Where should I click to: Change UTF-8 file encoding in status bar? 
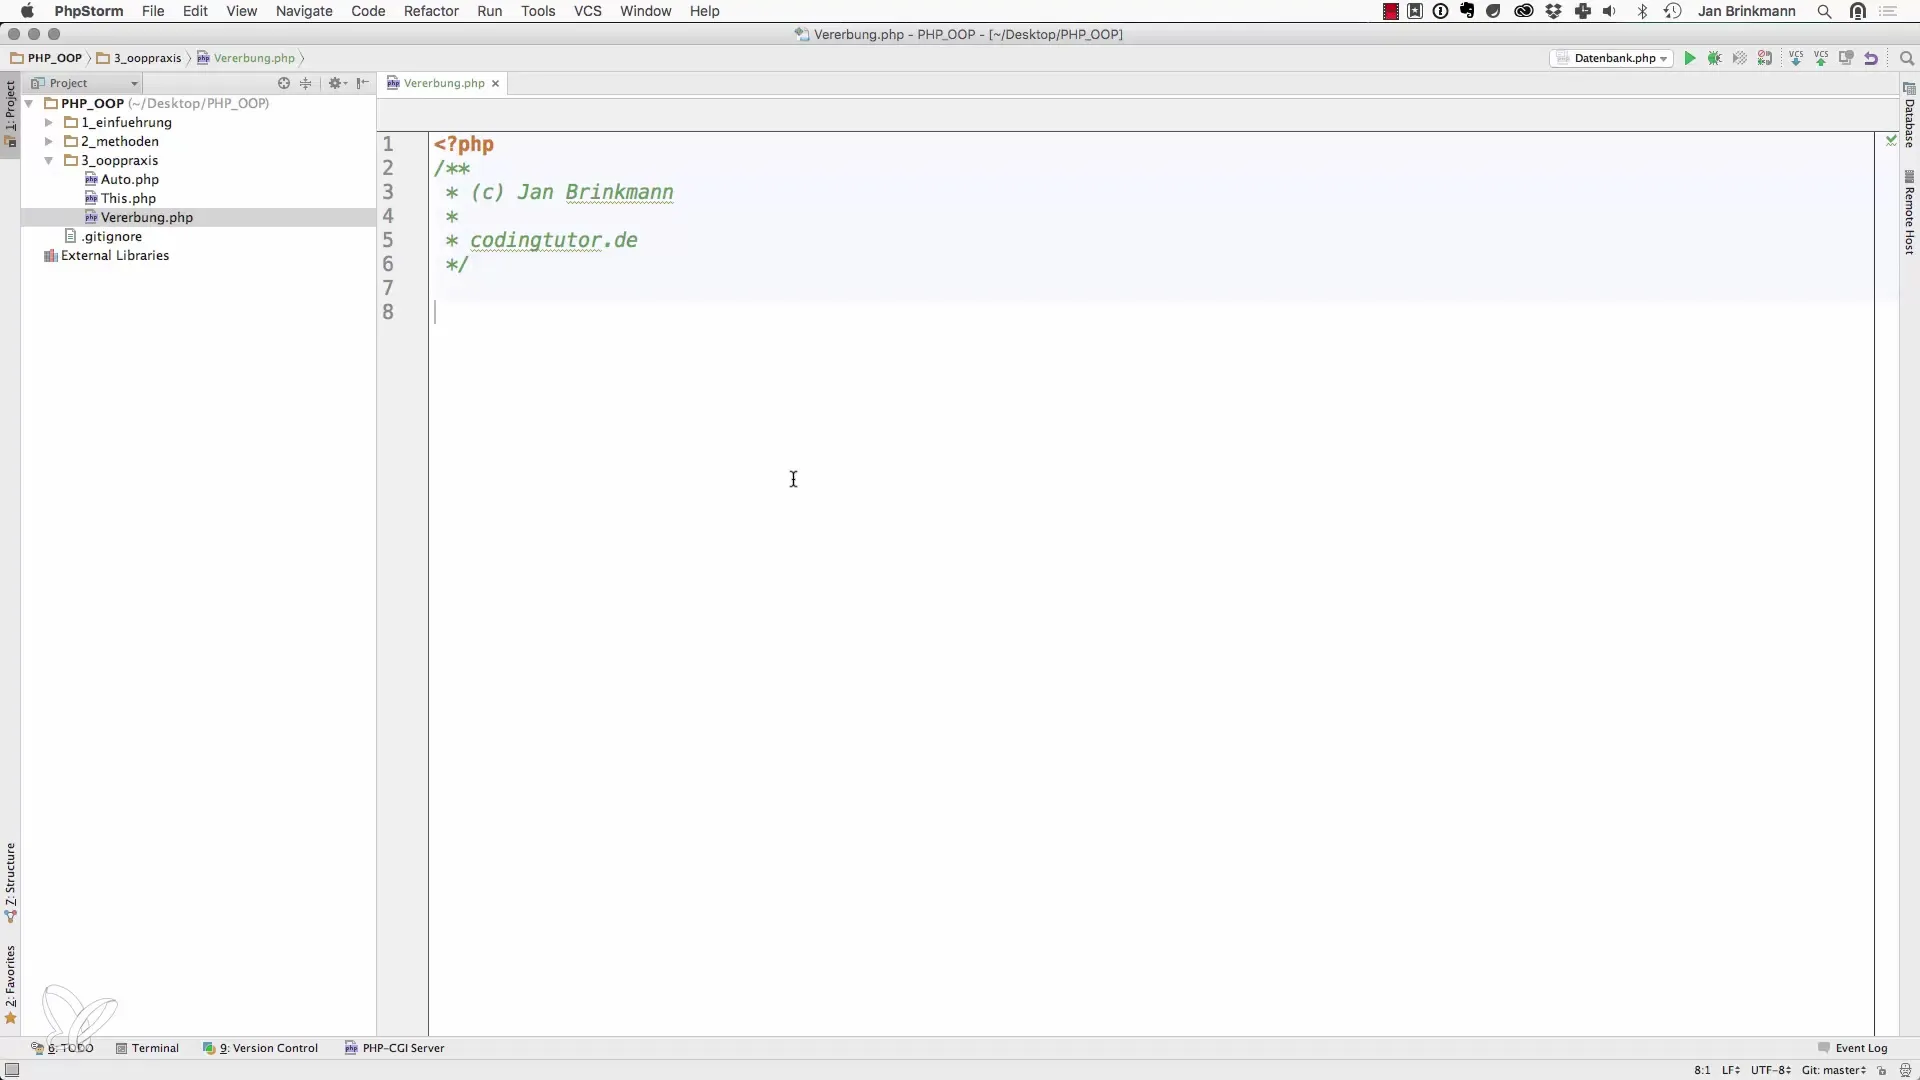click(x=1771, y=1070)
